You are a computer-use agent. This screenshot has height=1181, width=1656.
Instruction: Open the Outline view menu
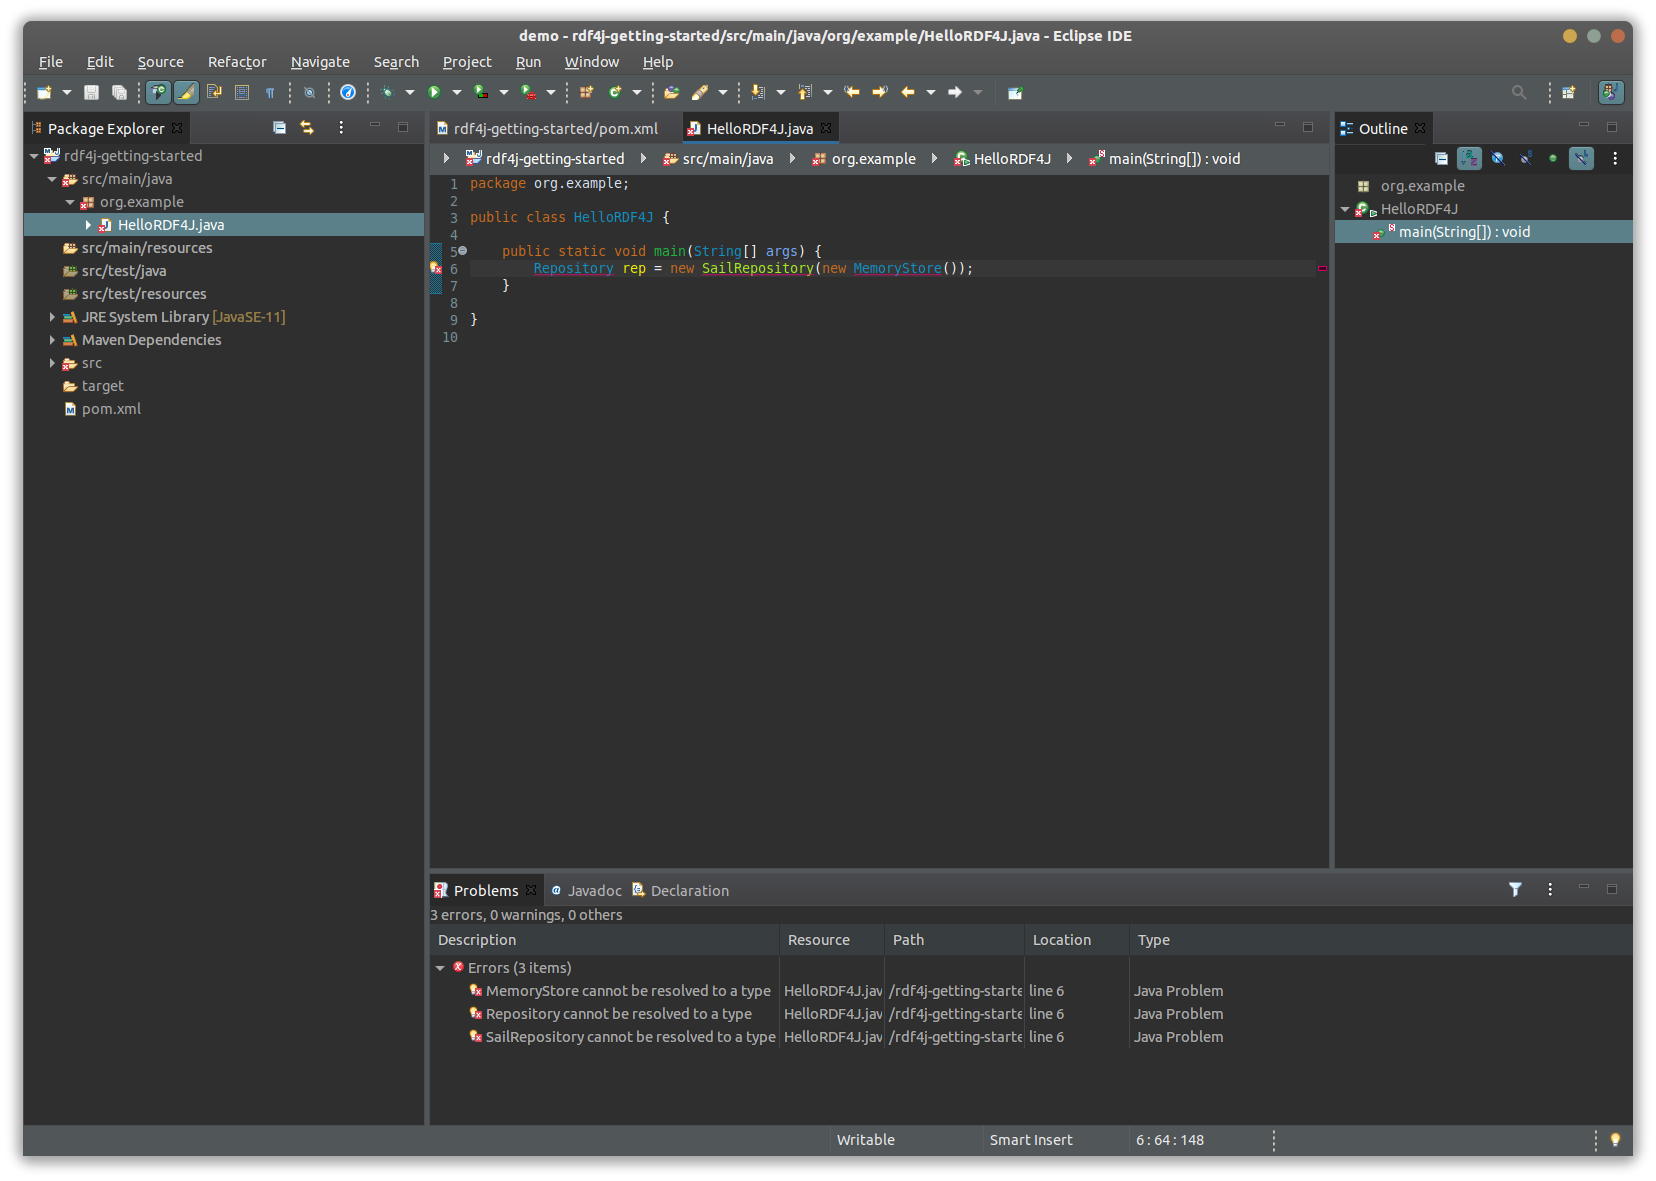[x=1615, y=158]
